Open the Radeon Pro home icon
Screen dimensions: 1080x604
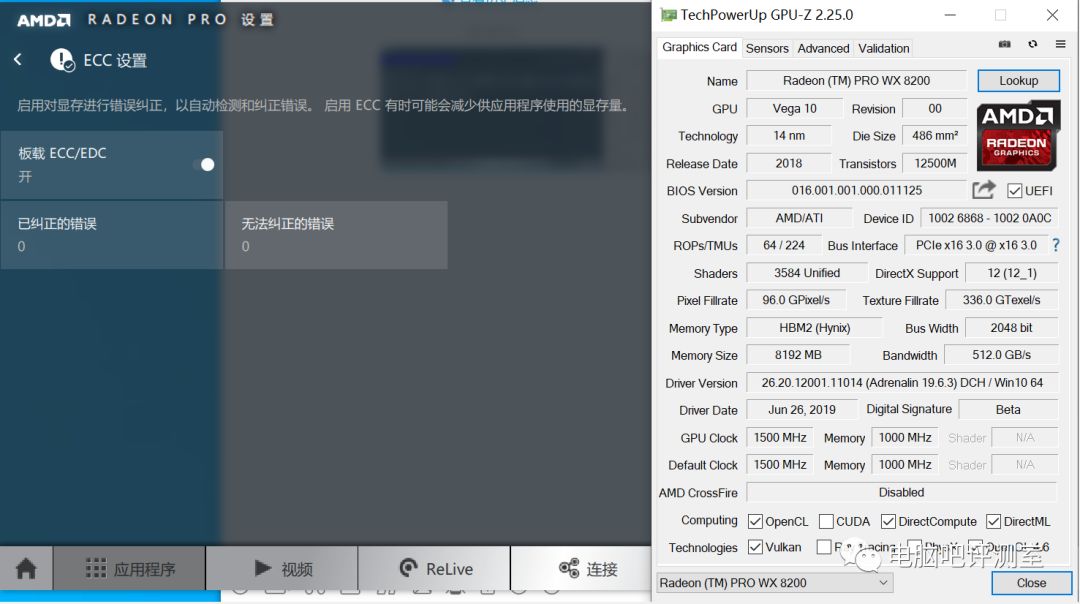(x=26, y=569)
